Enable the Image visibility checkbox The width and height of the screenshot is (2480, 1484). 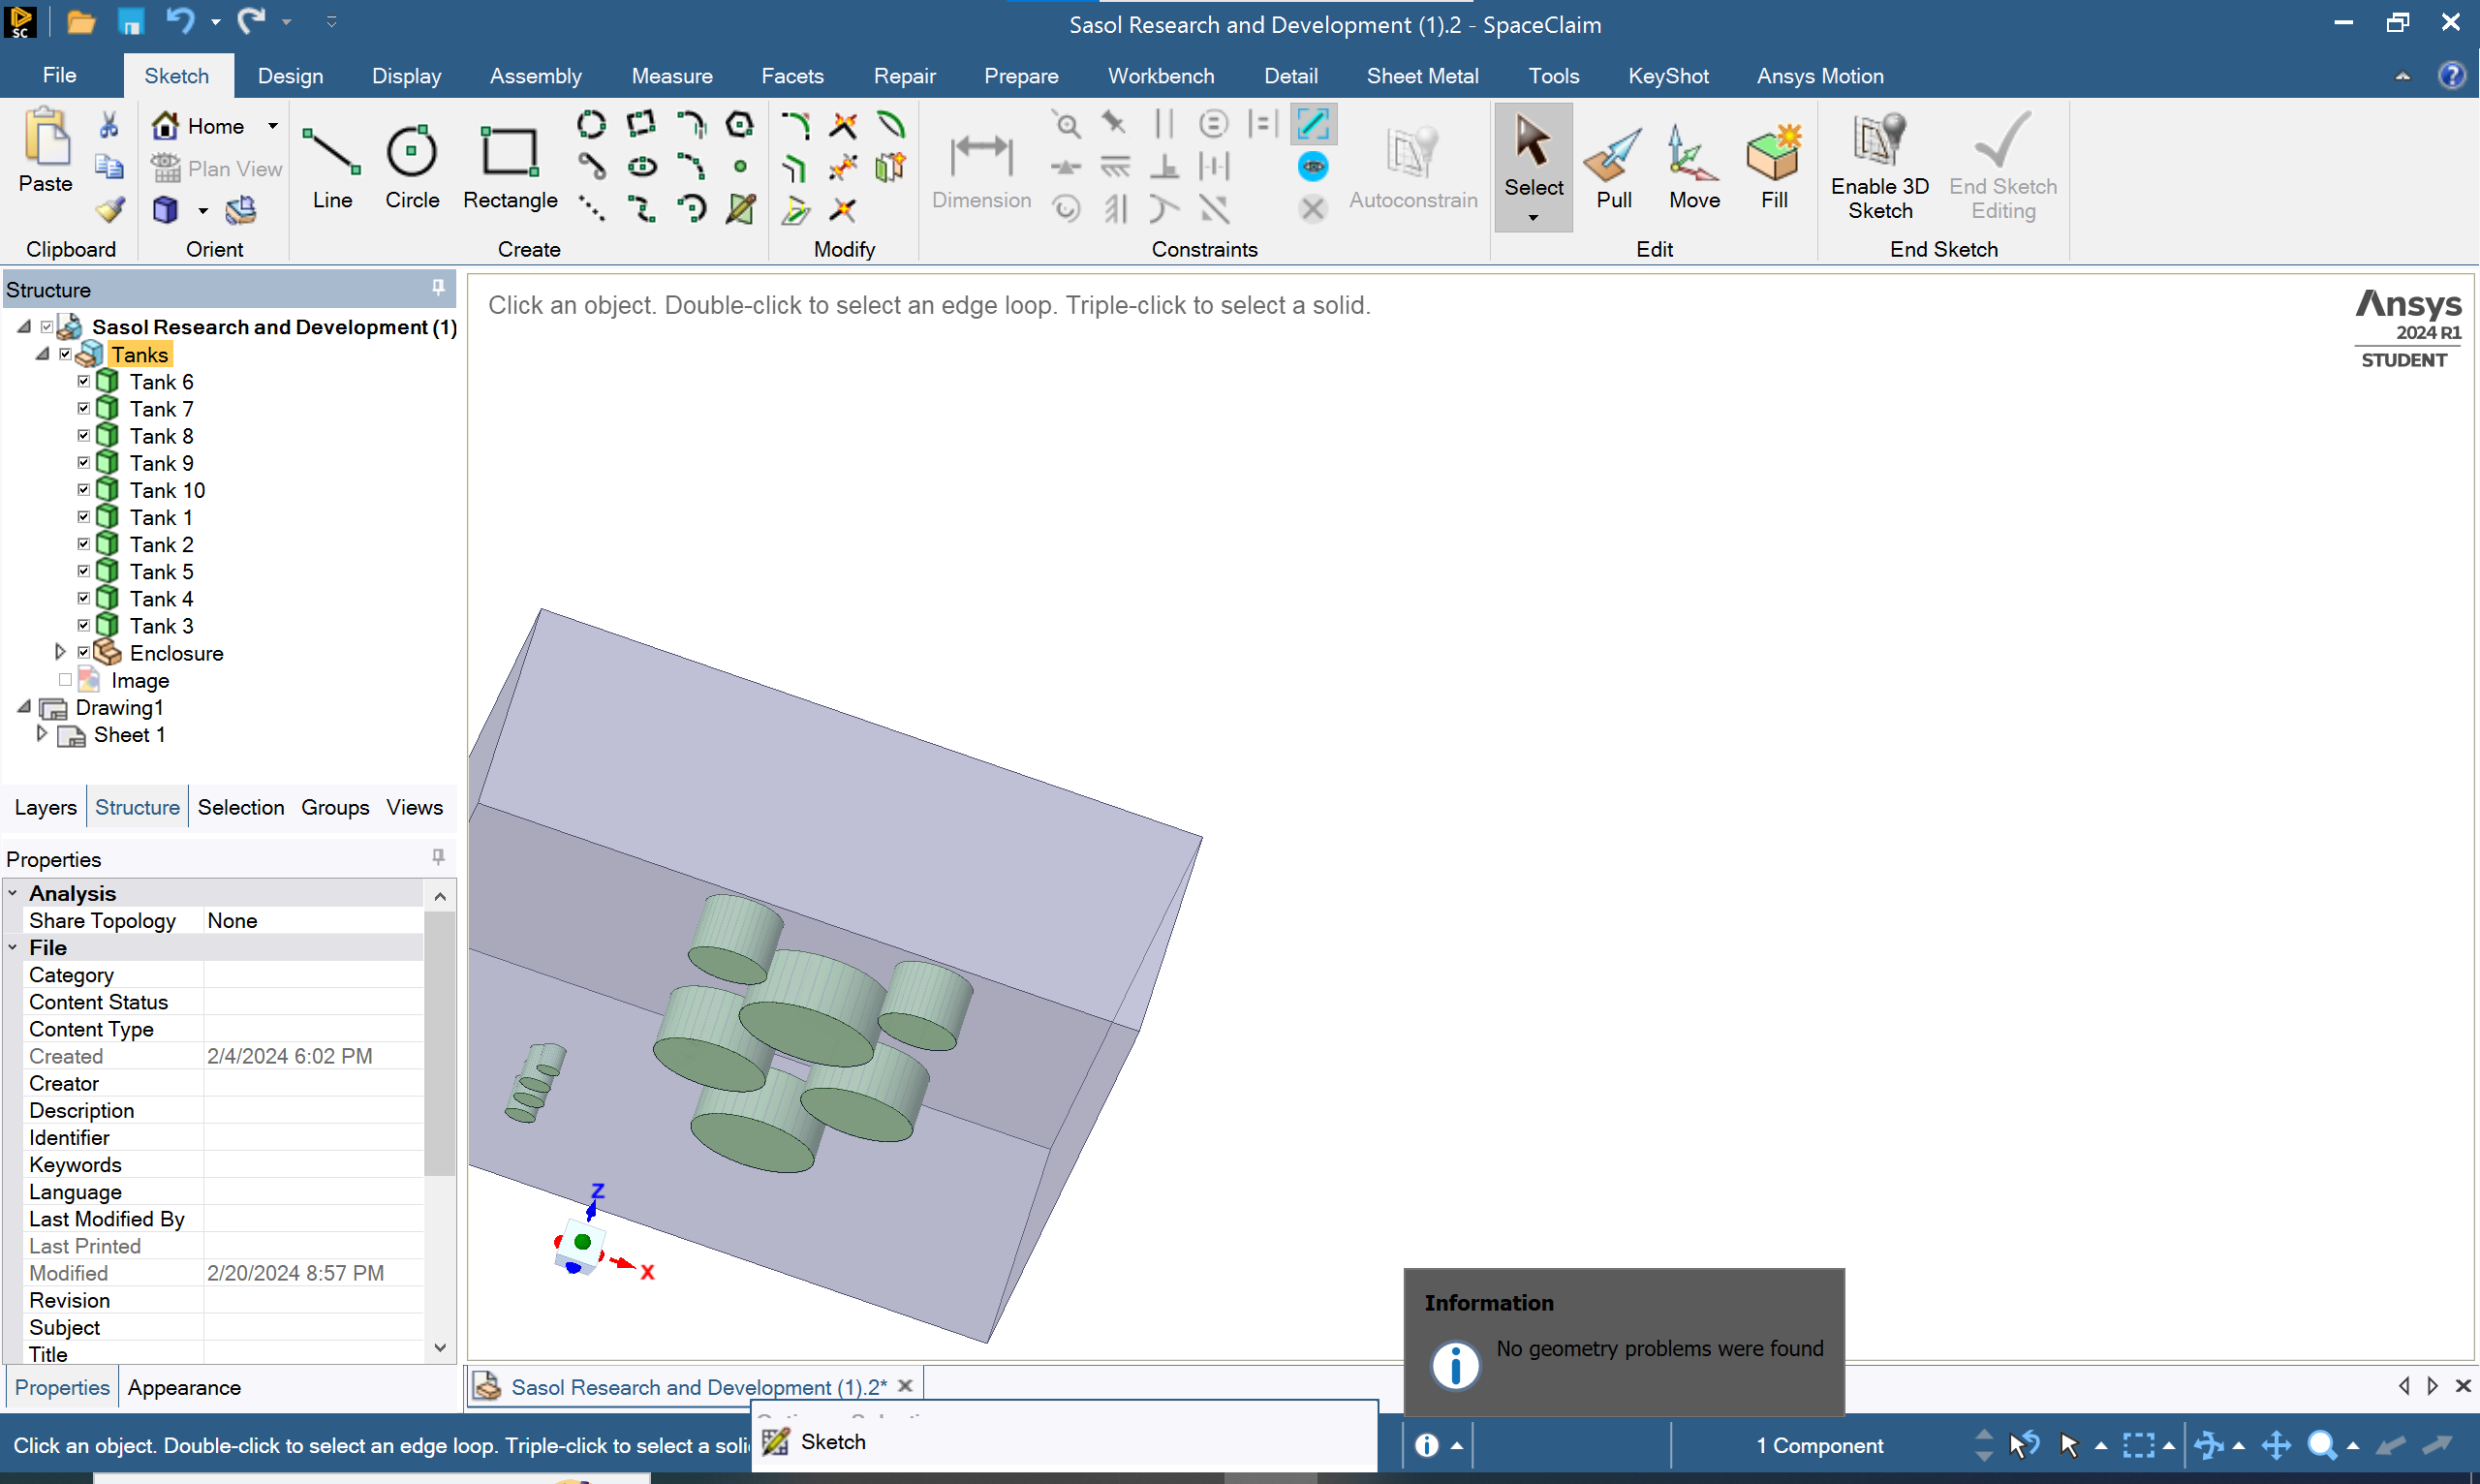pos(66,680)
